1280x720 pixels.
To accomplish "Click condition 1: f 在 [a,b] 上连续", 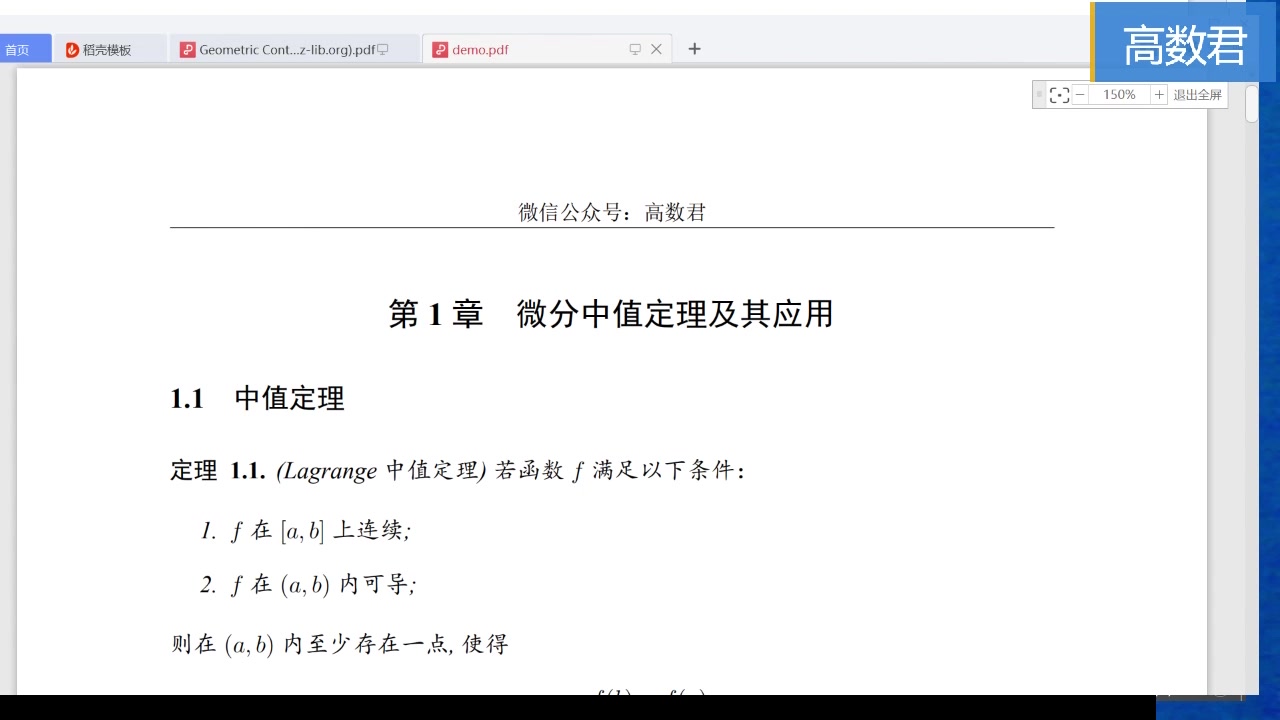I will (x=306, y=531).
